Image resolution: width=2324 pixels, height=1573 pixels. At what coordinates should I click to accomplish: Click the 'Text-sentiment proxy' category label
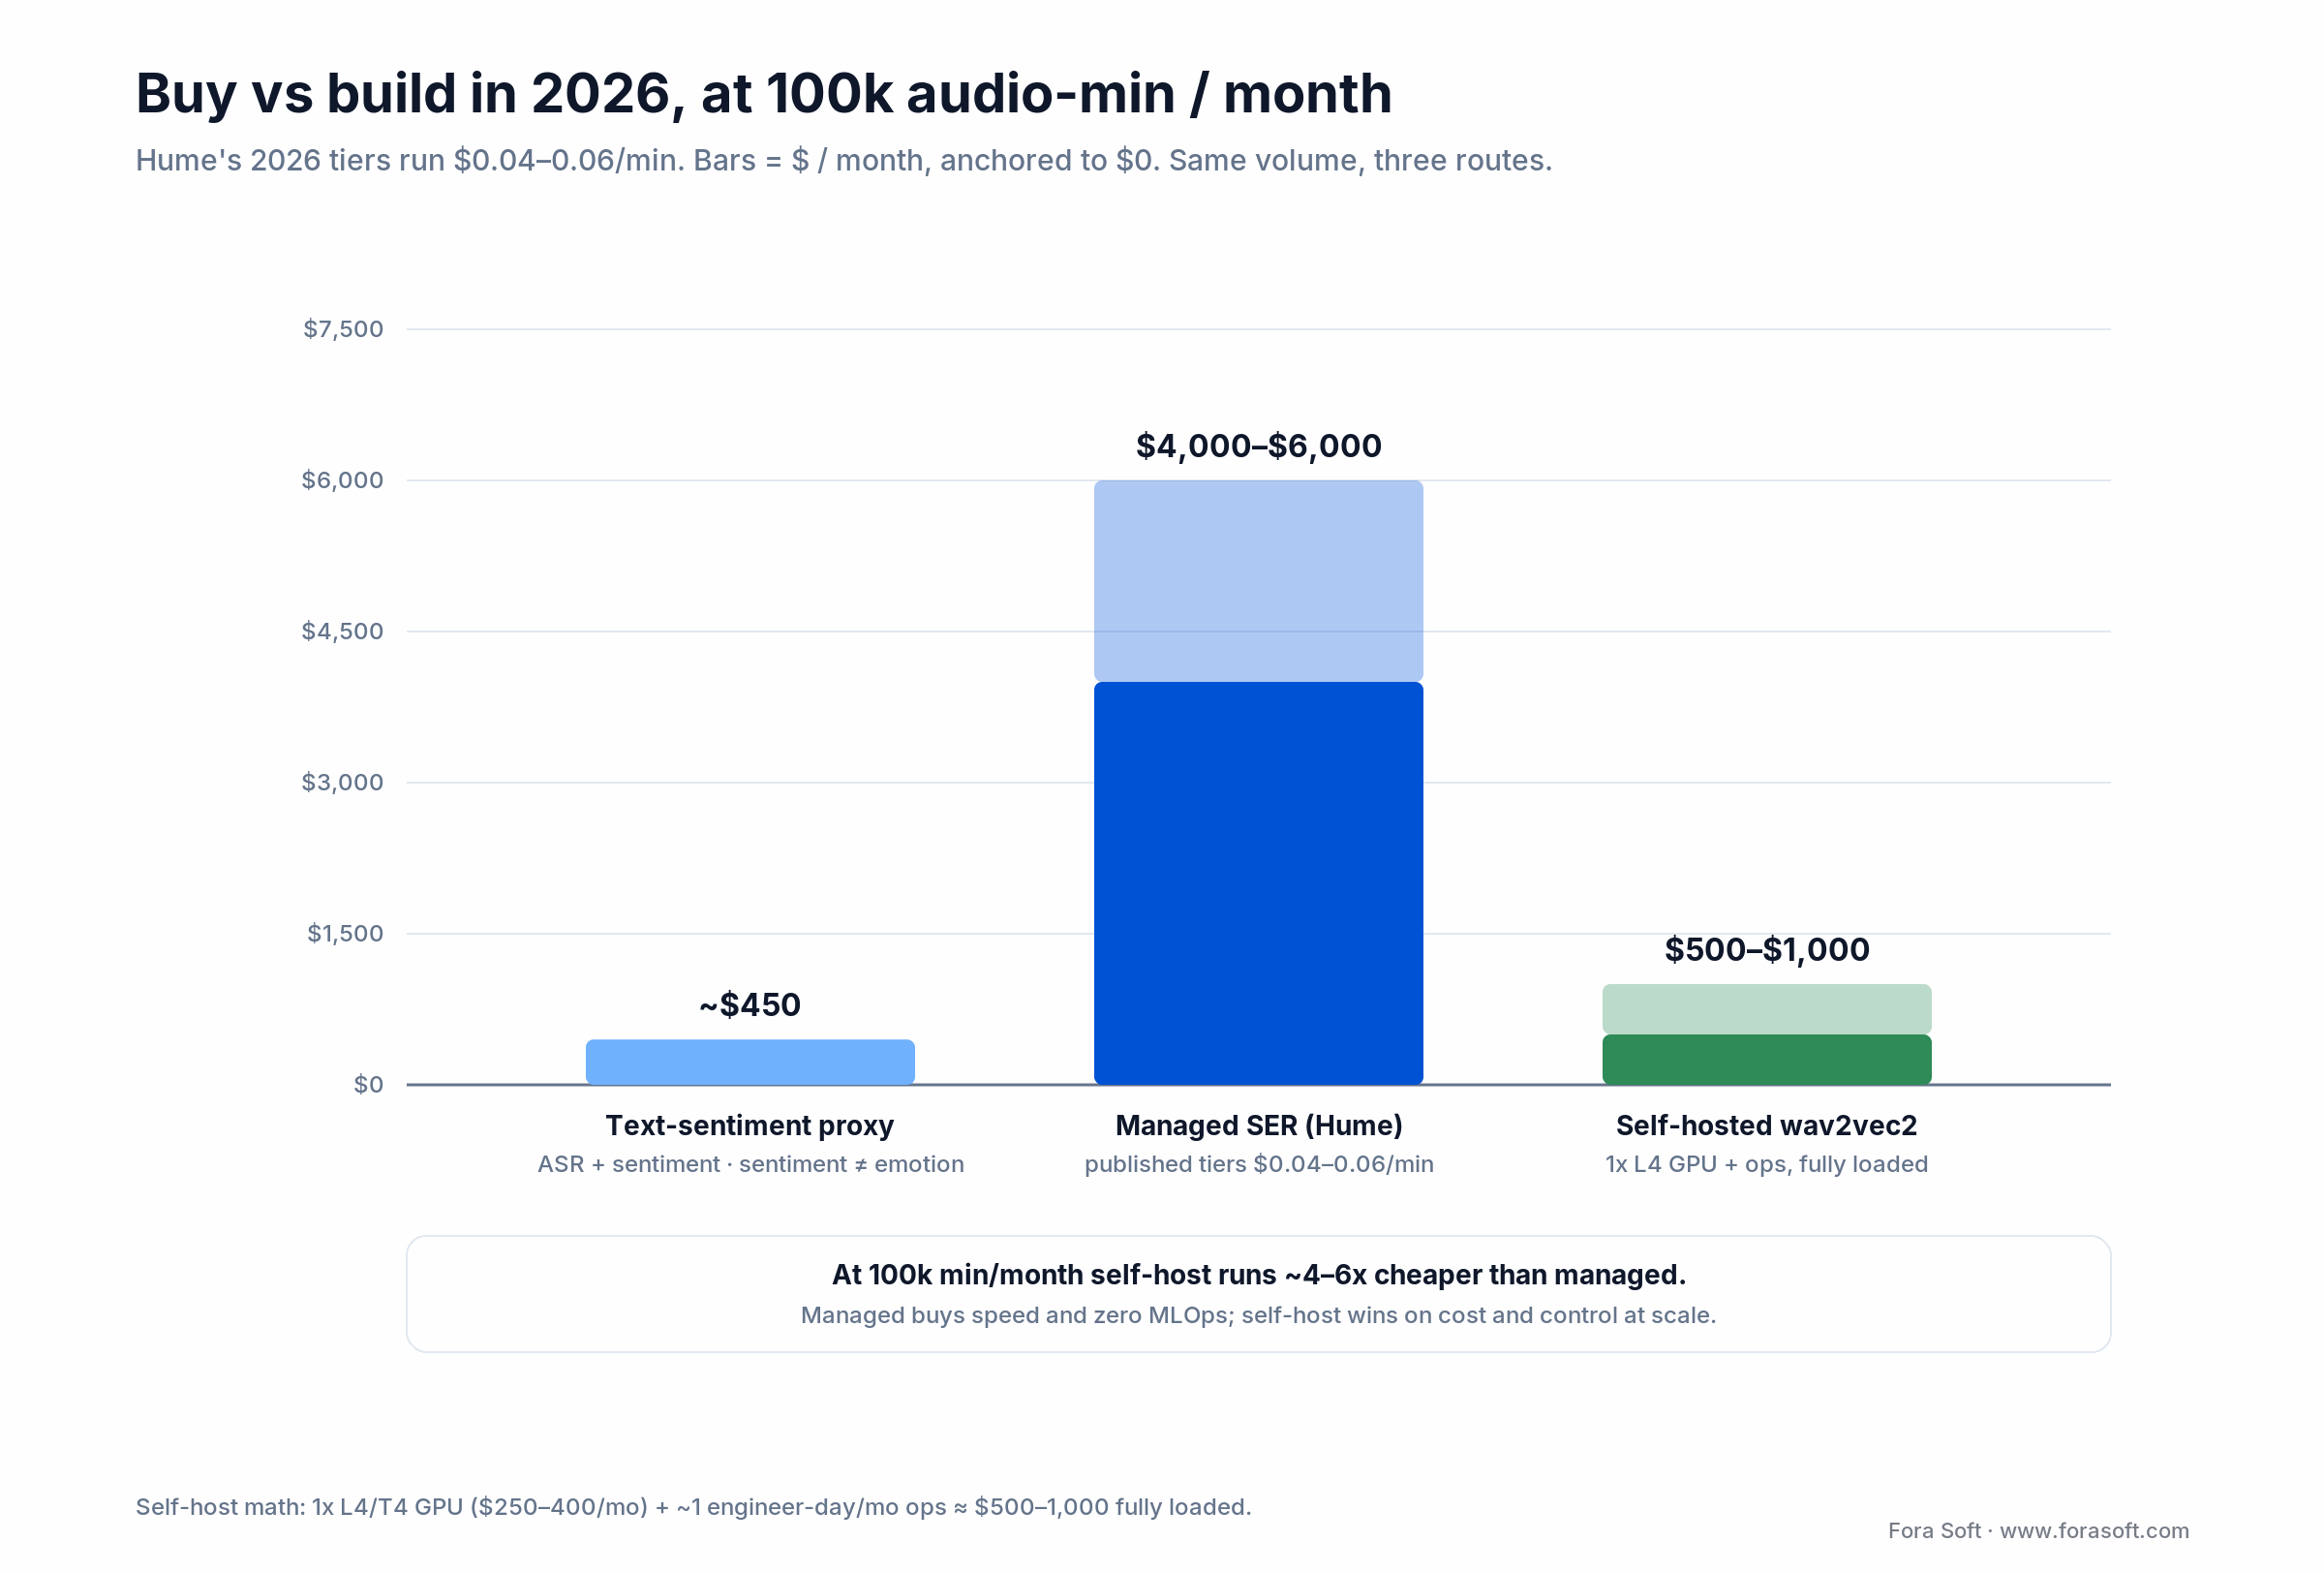pyautogui.click(x=750, y=1126)
